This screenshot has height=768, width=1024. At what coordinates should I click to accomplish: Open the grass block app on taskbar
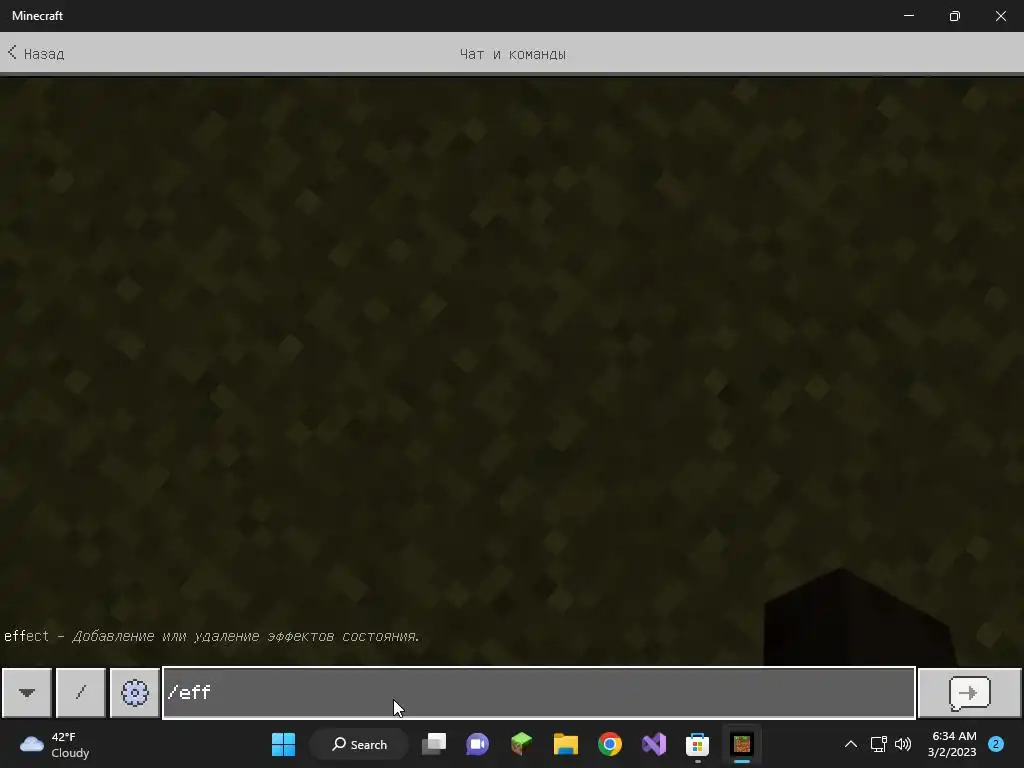[x=521, y=744]
